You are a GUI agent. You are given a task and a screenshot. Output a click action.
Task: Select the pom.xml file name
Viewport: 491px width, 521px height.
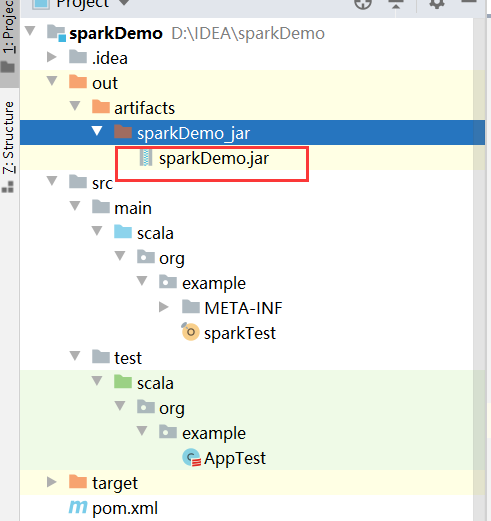coord(125,508)
